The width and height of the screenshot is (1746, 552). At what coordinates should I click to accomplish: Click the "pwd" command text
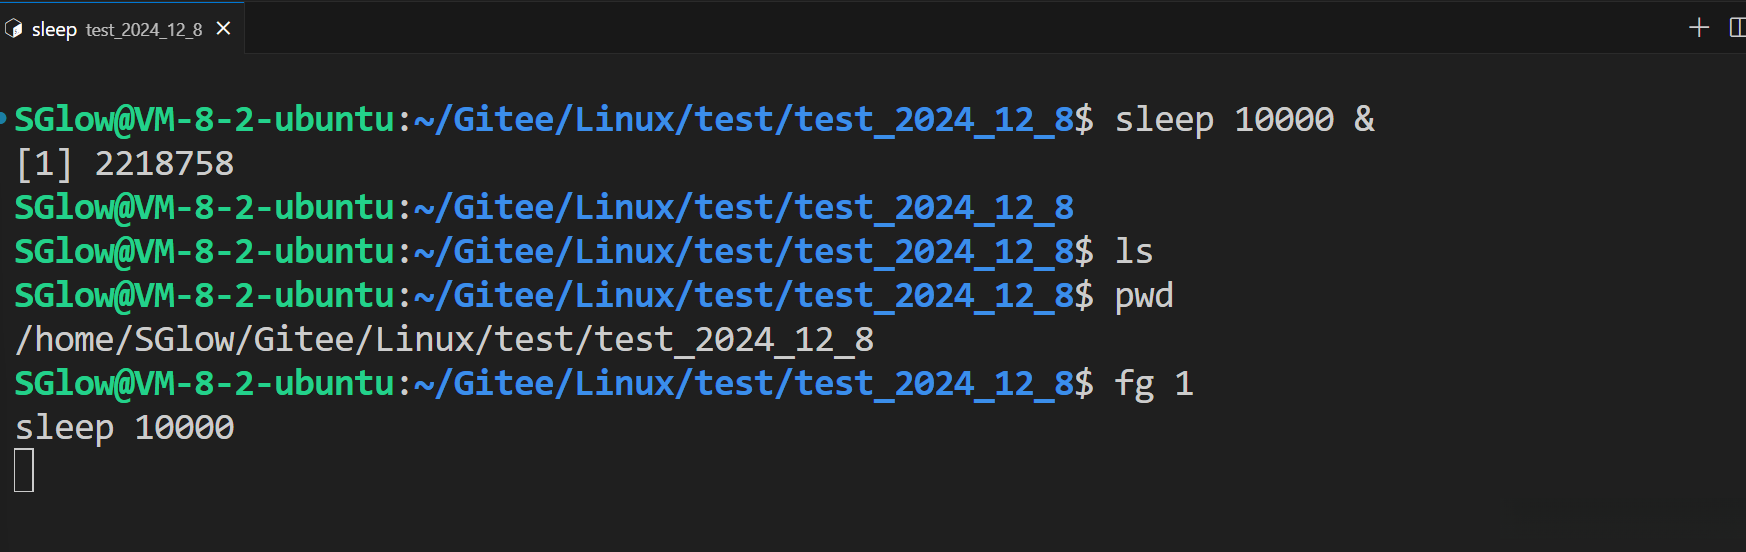pyautogui.click(x=1144, y=296)
